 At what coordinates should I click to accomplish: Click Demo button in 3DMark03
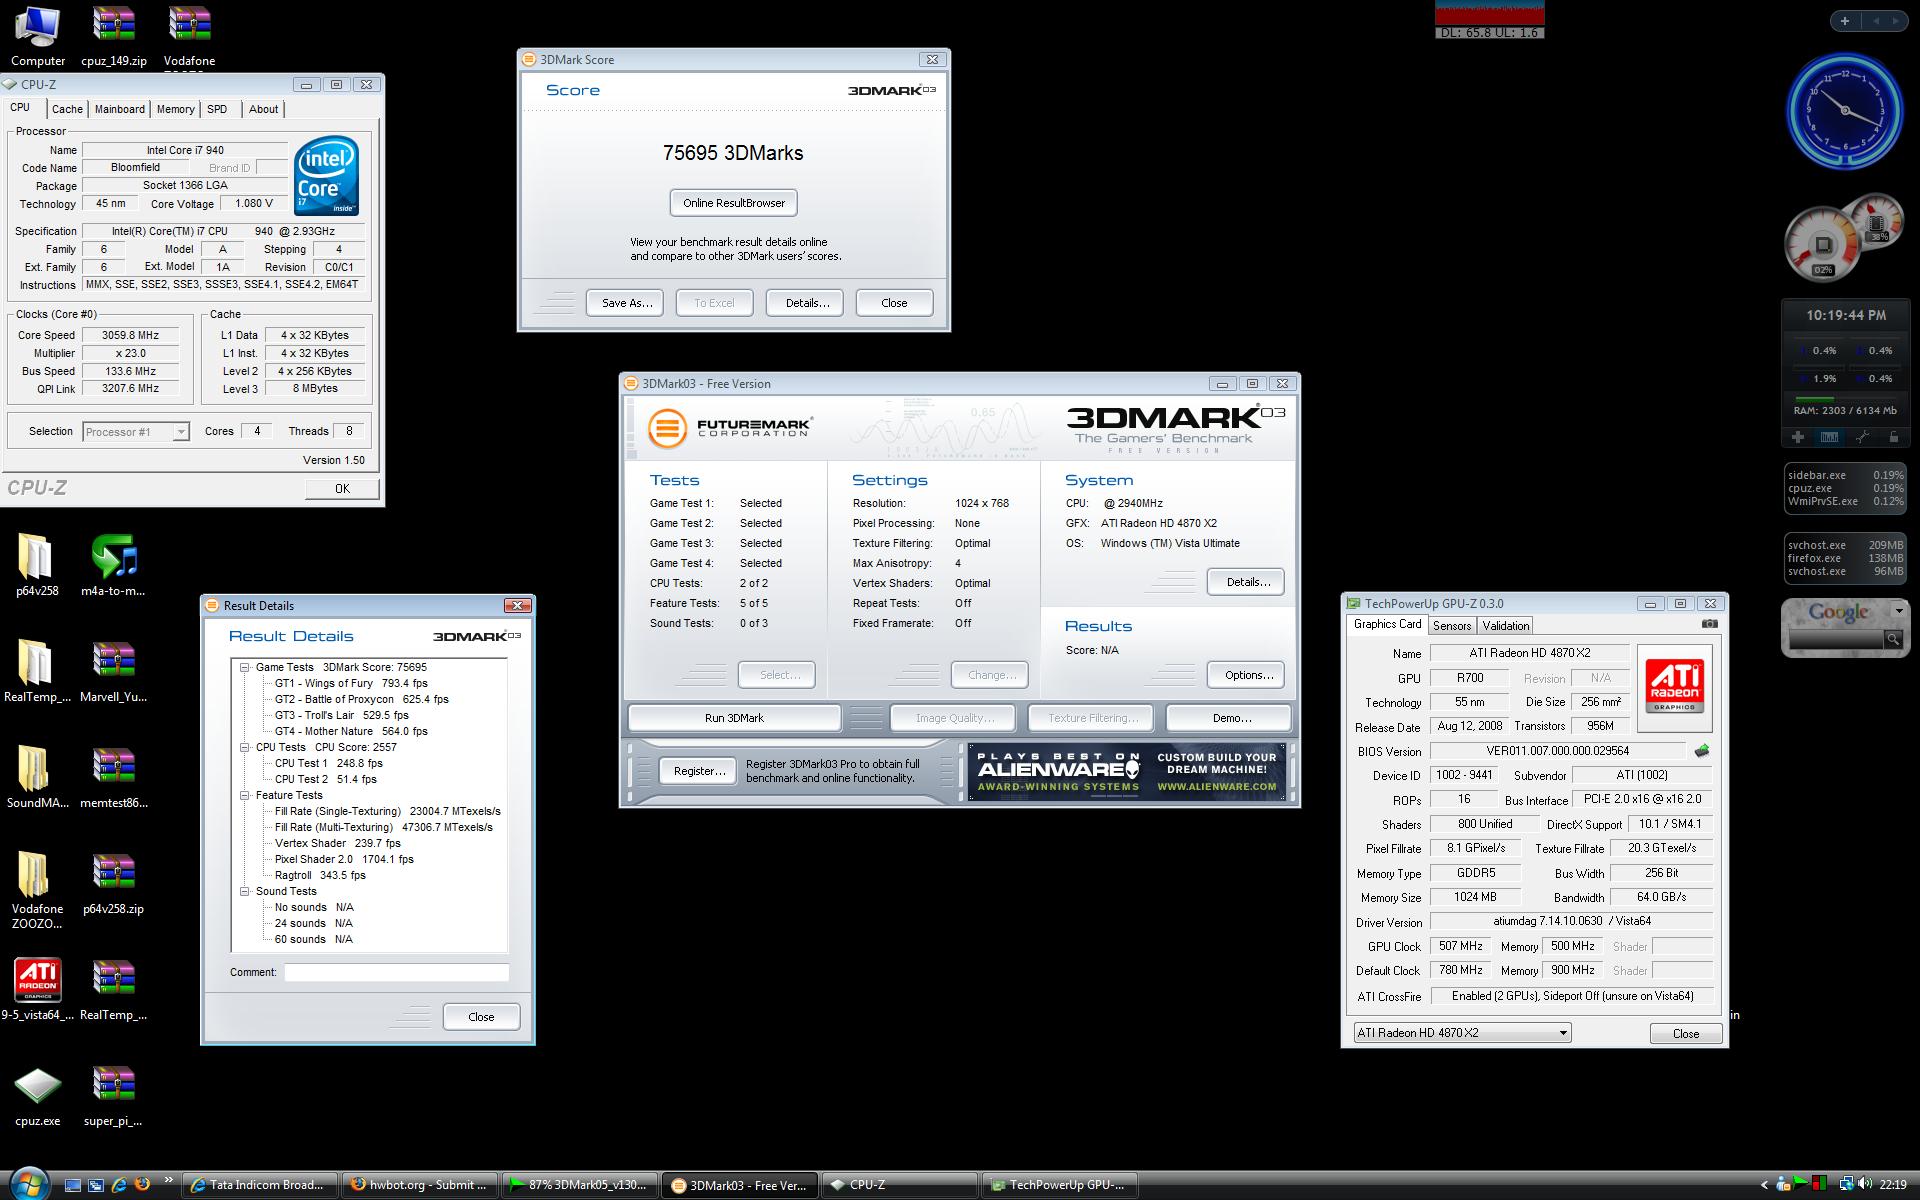[1230, 718]
